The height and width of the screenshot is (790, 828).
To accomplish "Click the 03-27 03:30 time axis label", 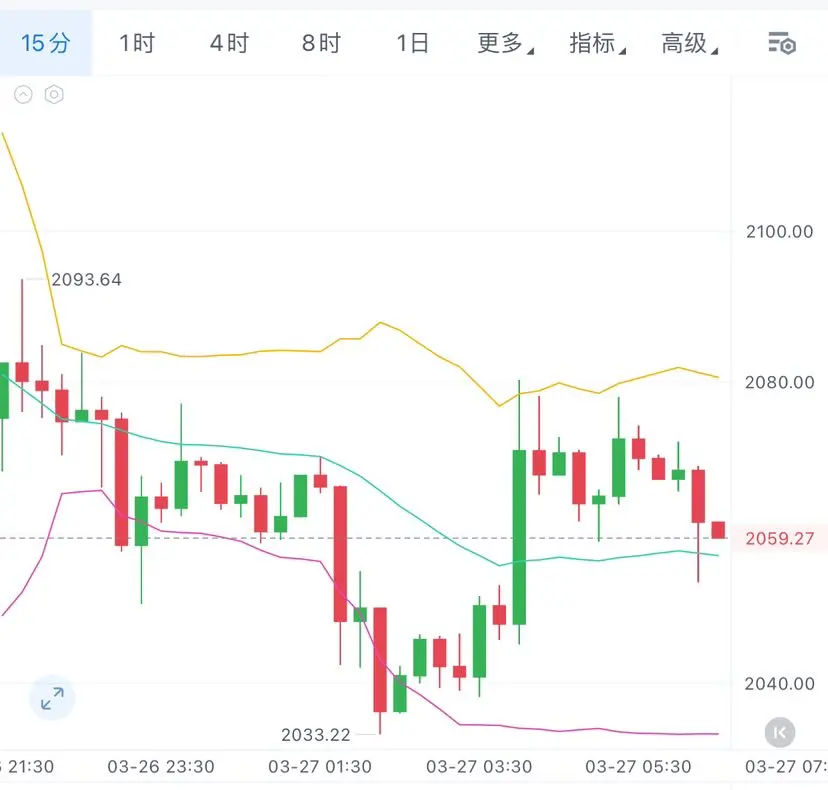I will click(478, 767).
